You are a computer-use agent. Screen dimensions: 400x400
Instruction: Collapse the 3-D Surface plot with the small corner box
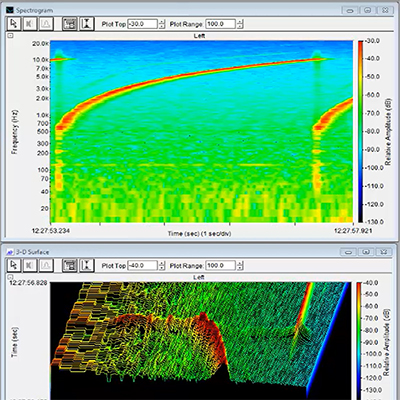(10, 277)
